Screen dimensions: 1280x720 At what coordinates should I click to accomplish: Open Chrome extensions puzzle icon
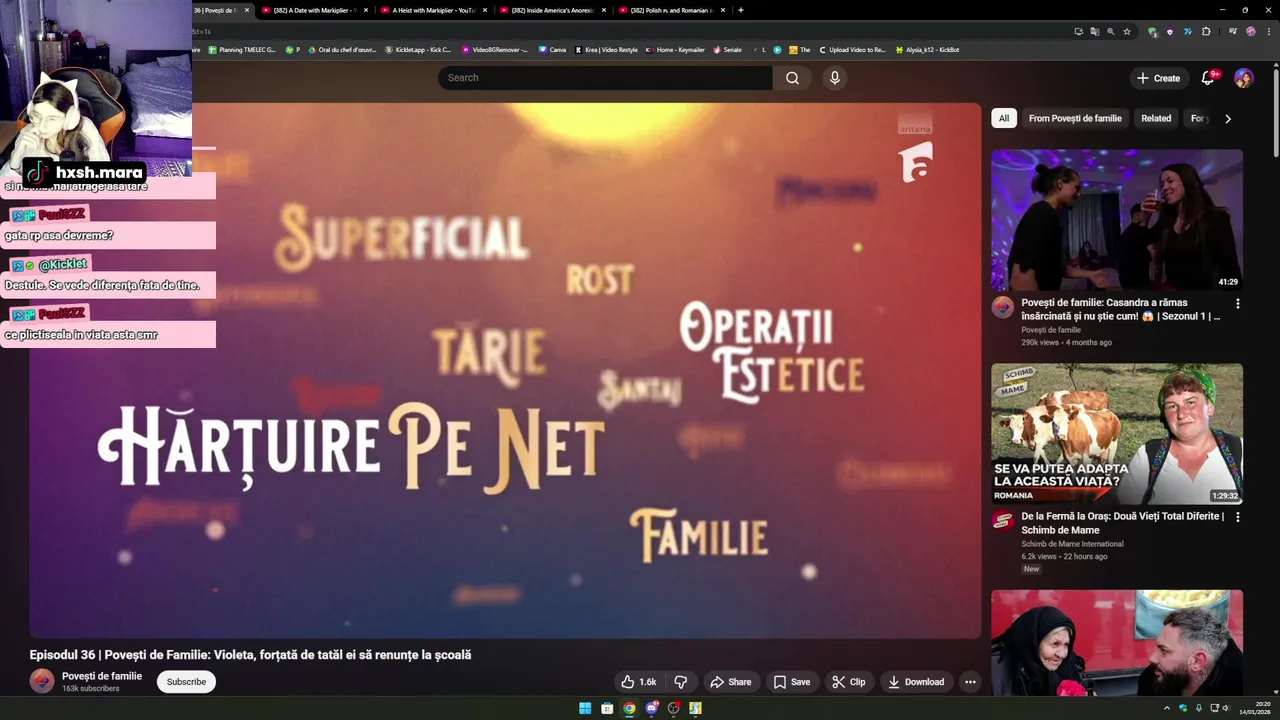pos(1206,31)
